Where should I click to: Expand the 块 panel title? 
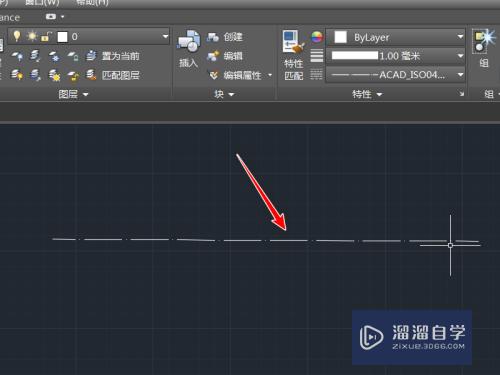point(224,94)
